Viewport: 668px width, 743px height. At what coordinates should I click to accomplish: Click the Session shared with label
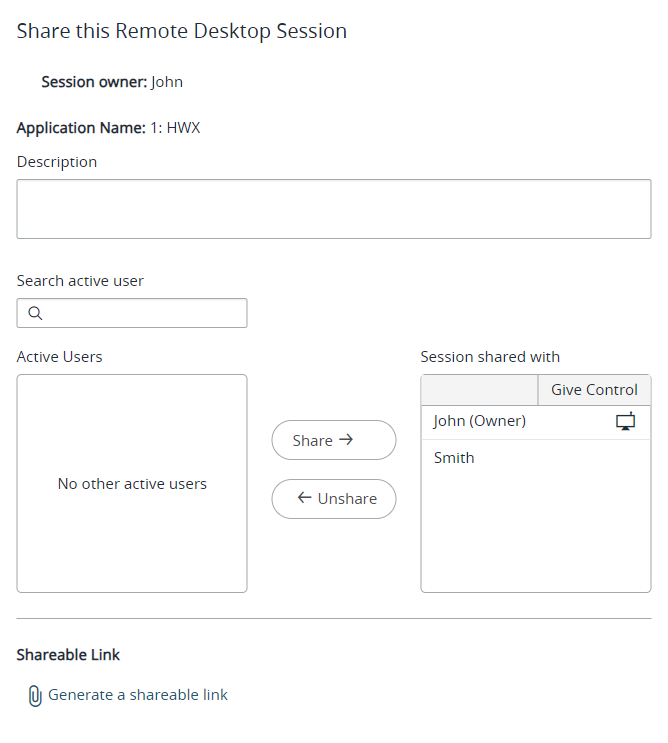coord(490,357)
